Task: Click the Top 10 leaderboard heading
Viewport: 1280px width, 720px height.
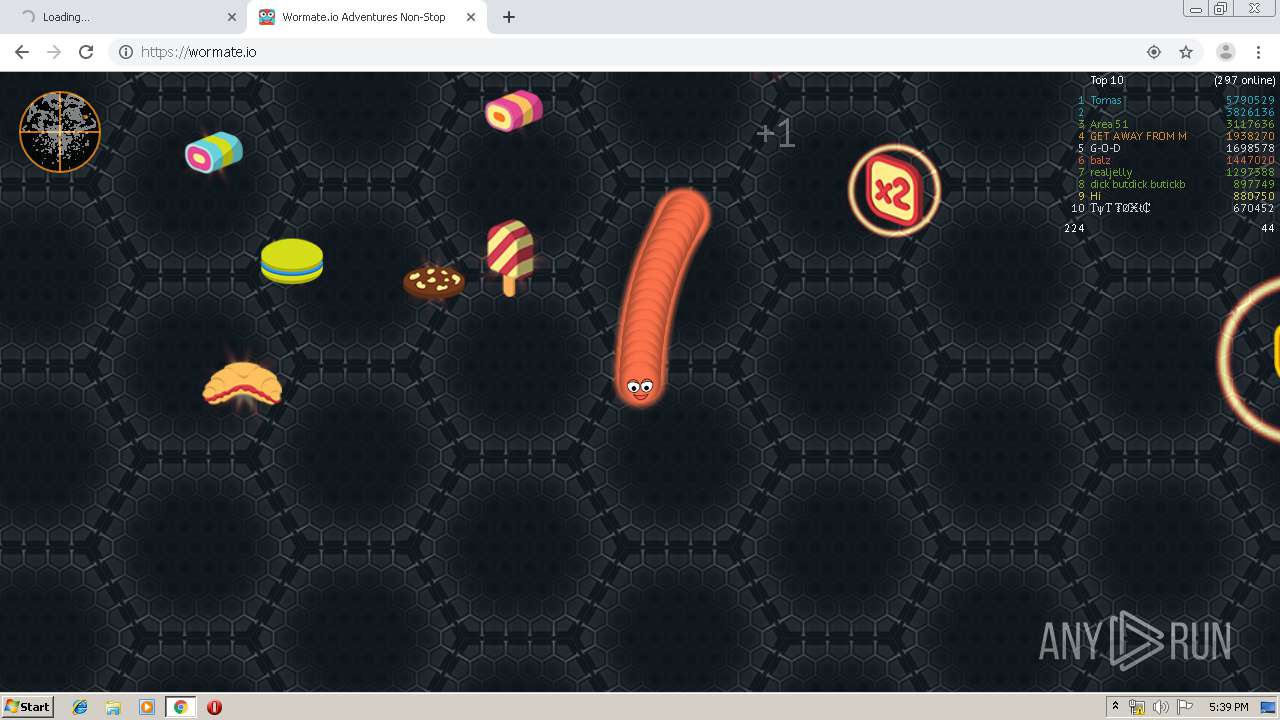Action: click(1107, 80)
